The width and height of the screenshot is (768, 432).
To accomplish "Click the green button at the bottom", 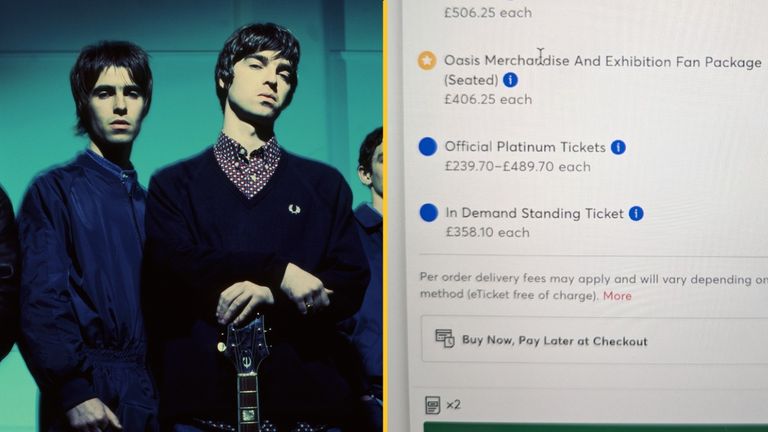I will [596, 427].
